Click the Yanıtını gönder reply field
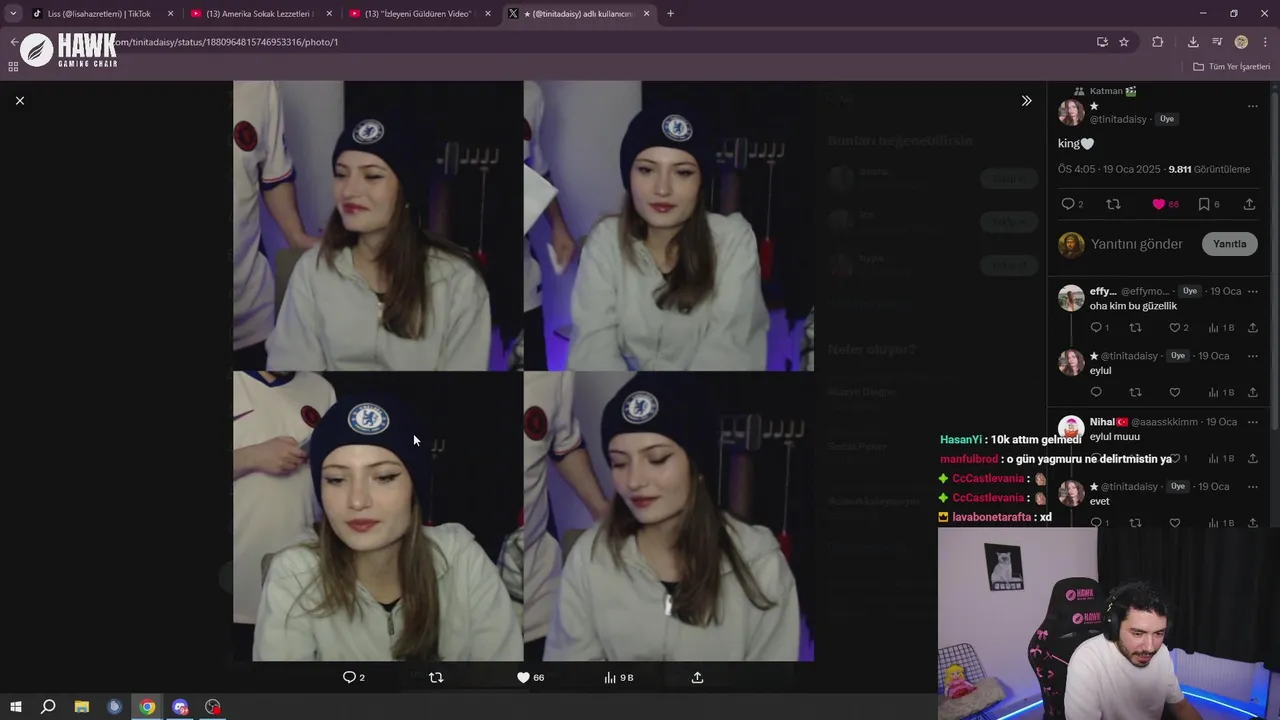This screenshot has height=720, width=1280. click(x=1137, y=244)
